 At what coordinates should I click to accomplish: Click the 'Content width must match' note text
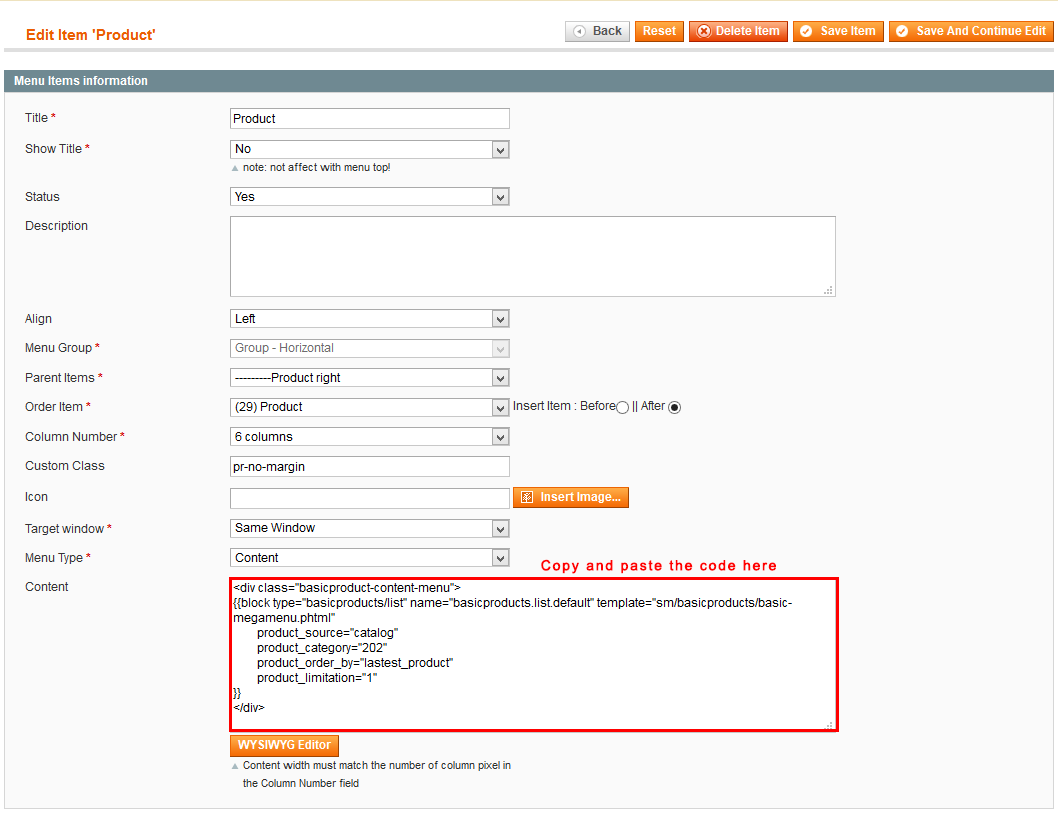pyautogui.click(x=377, y=775)
